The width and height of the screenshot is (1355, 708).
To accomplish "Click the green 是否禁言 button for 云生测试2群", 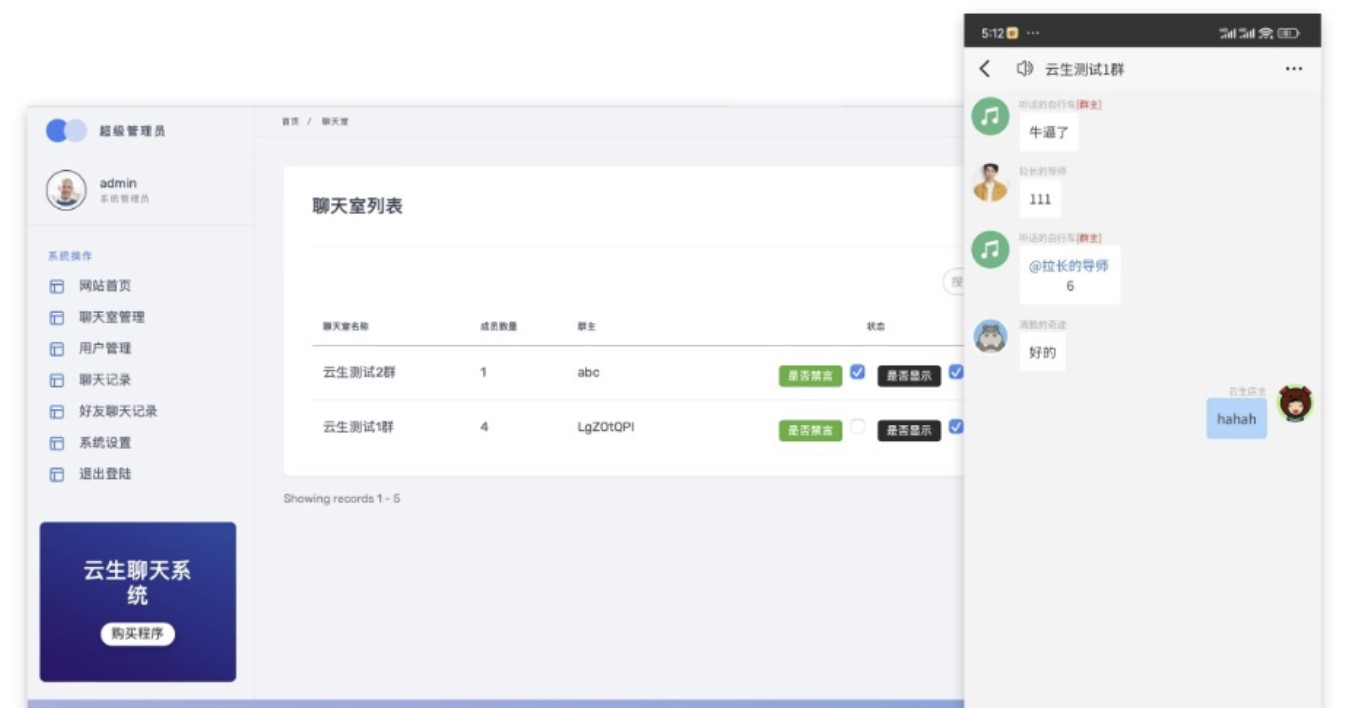I will 810,376.
